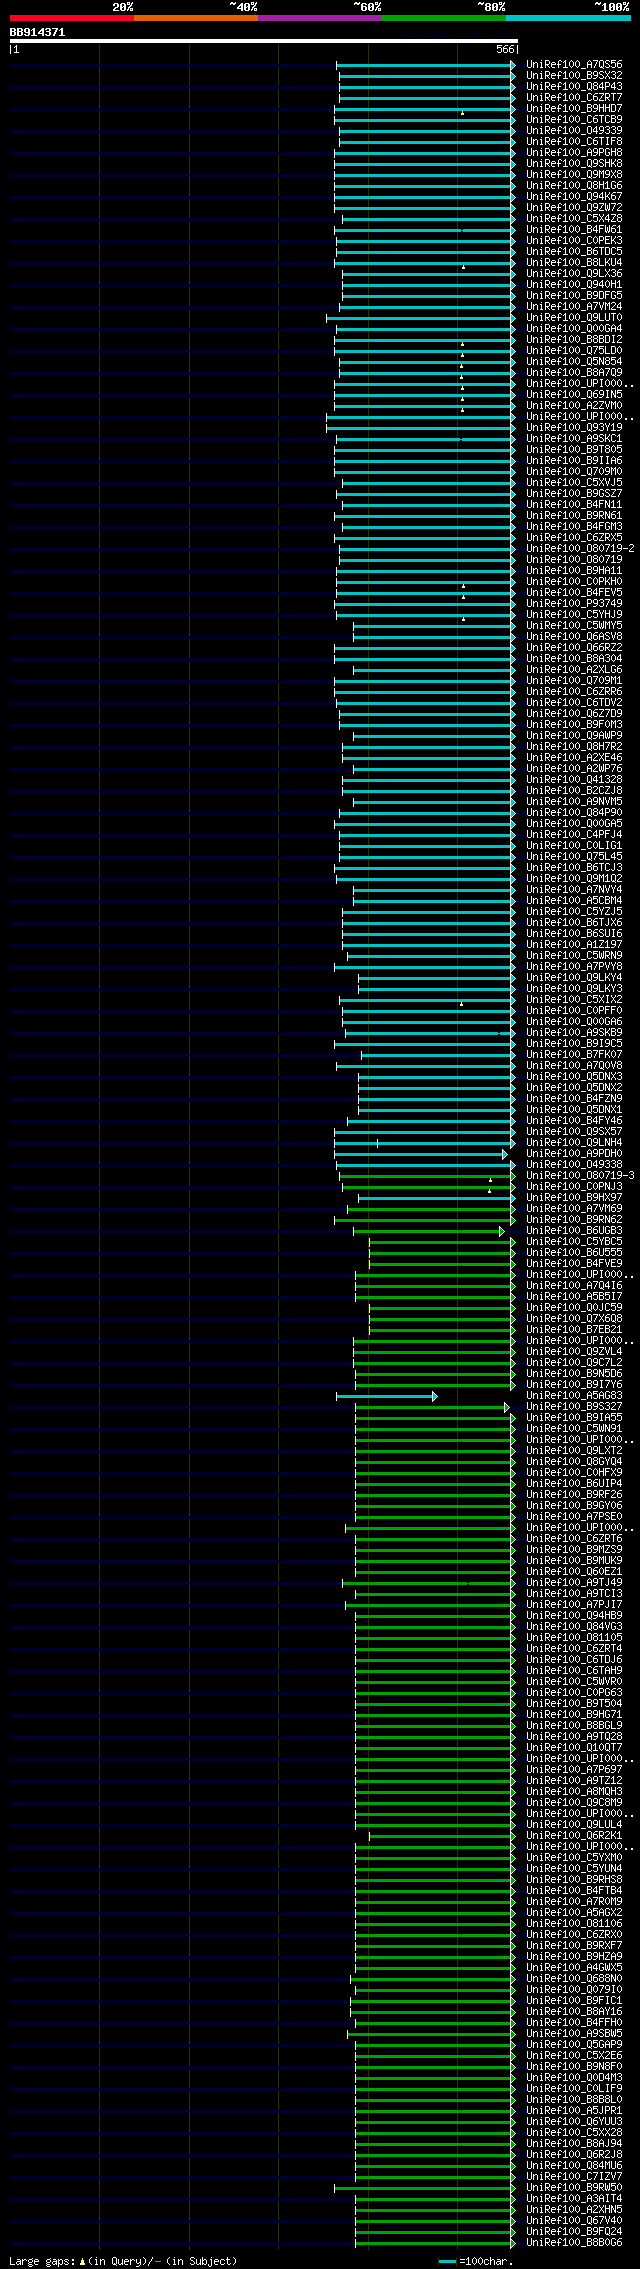Image resolution: width=640 pixels, height=2269 pixels.
Task: Click the purple ~60% identity legend bar
Action: [320, 18]
